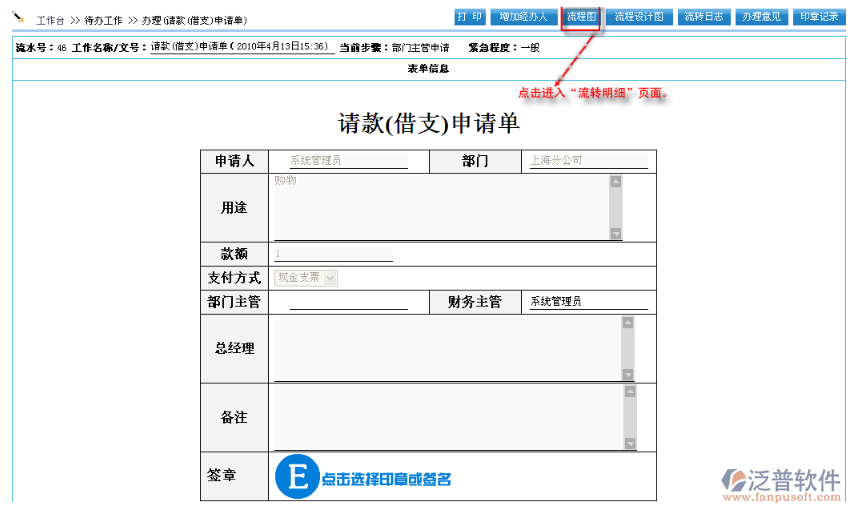The width and height of the screenshot is (851, 513).
Task: Click the 部门主管 department head field
Action: [x=341, y=302]
